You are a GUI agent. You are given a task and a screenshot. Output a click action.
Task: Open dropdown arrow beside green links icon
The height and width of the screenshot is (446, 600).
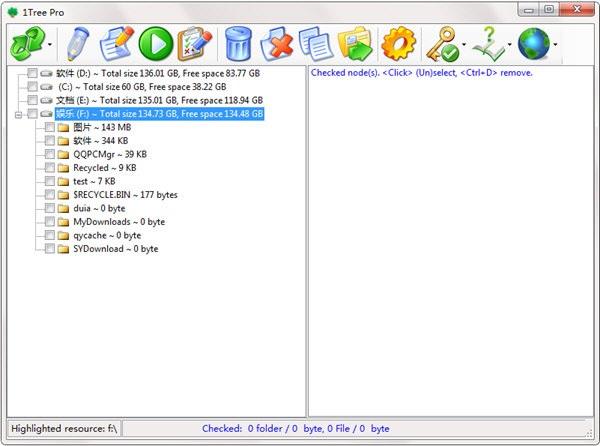click(51, 46)
